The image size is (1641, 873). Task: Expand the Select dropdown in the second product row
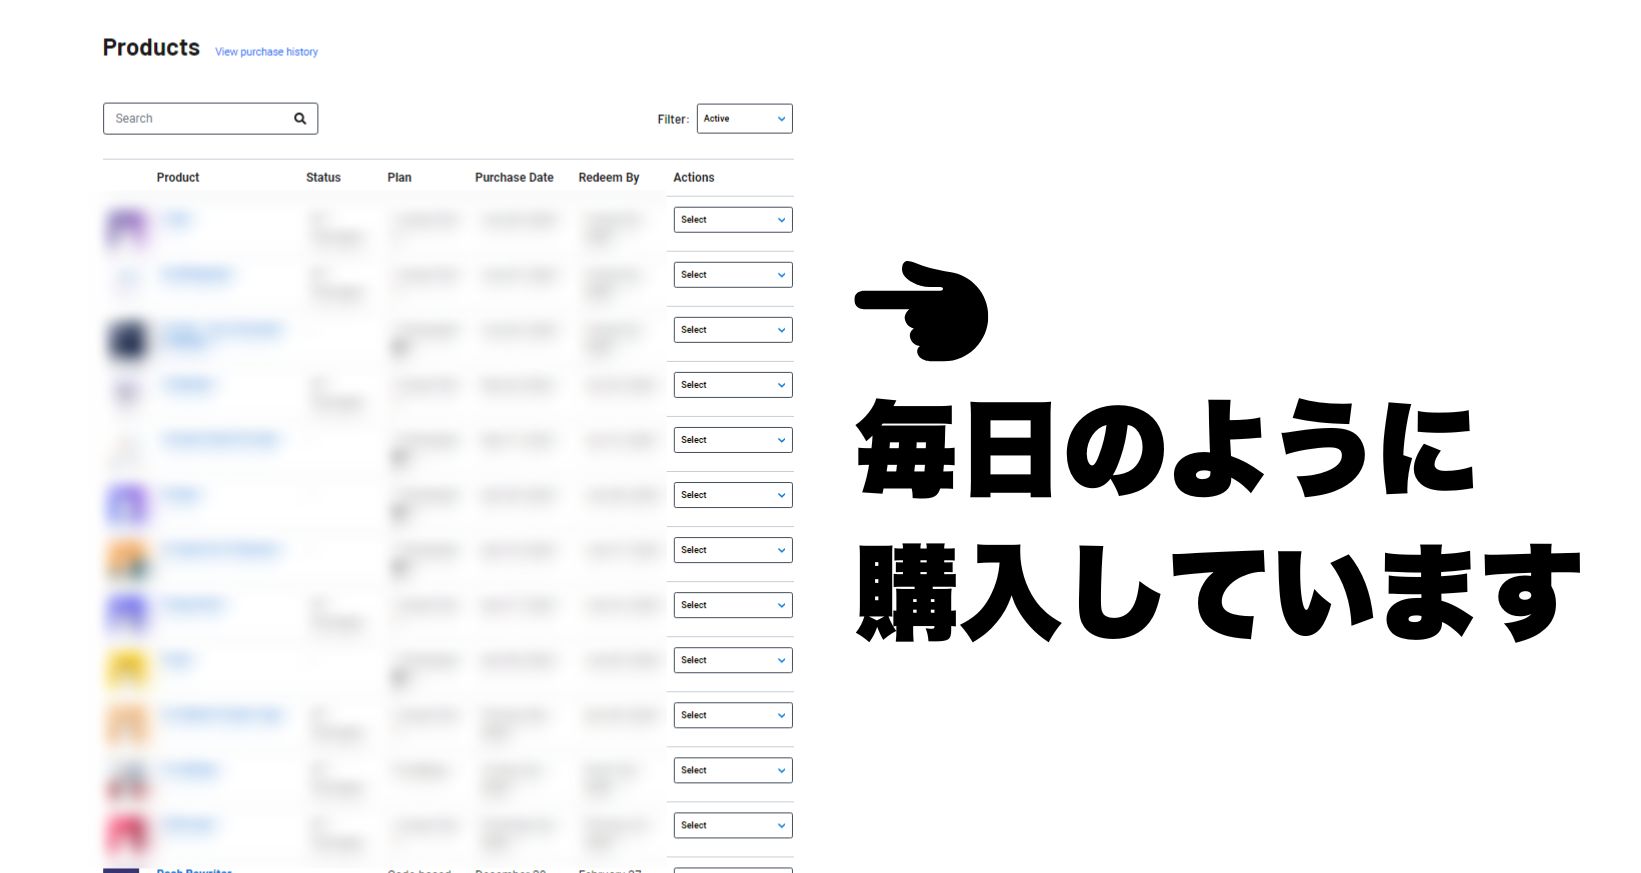732,275
